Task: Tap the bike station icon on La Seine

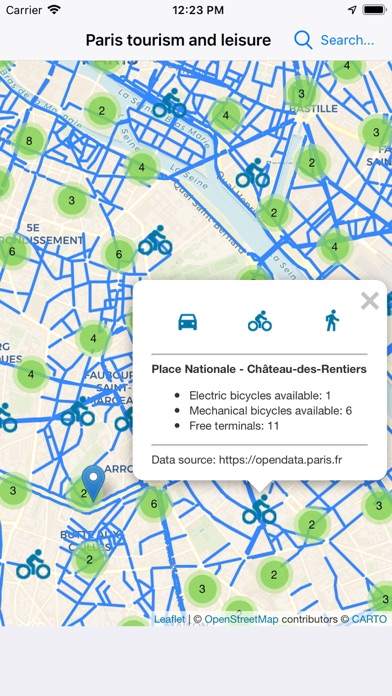Action: [169, 103]
